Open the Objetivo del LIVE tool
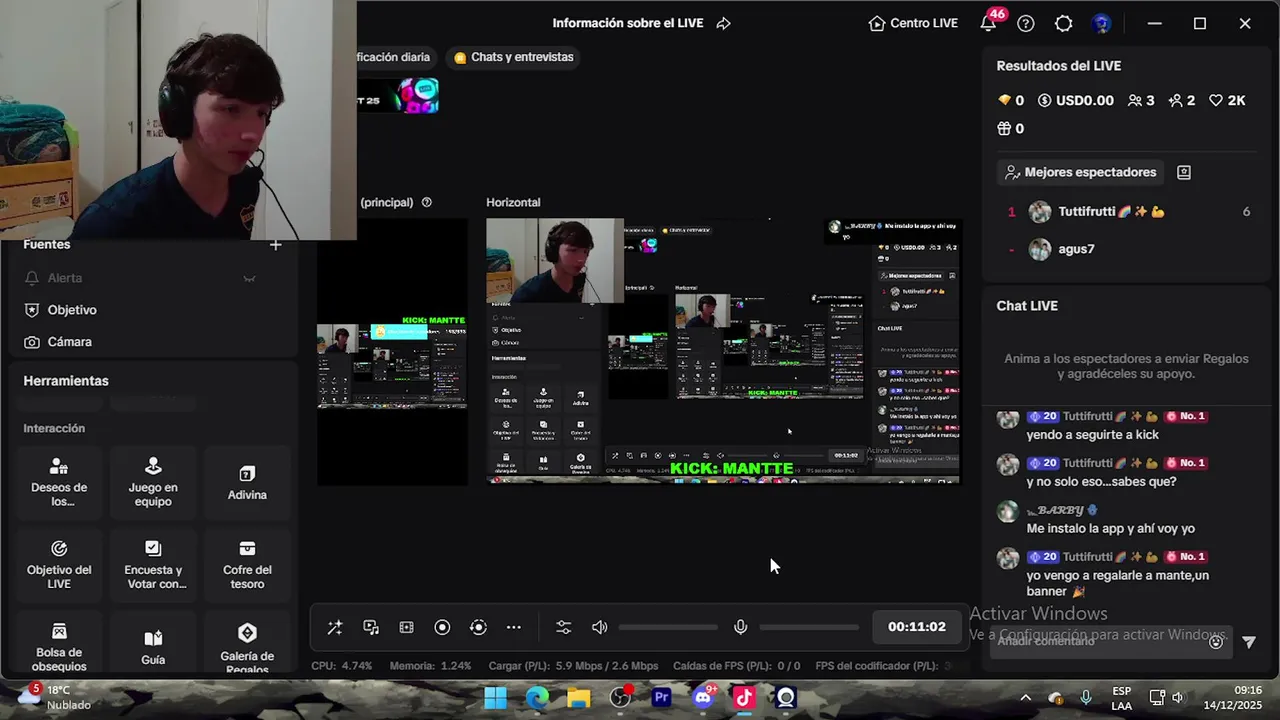This screenshot has height=720, width=1280. point(59,564)
